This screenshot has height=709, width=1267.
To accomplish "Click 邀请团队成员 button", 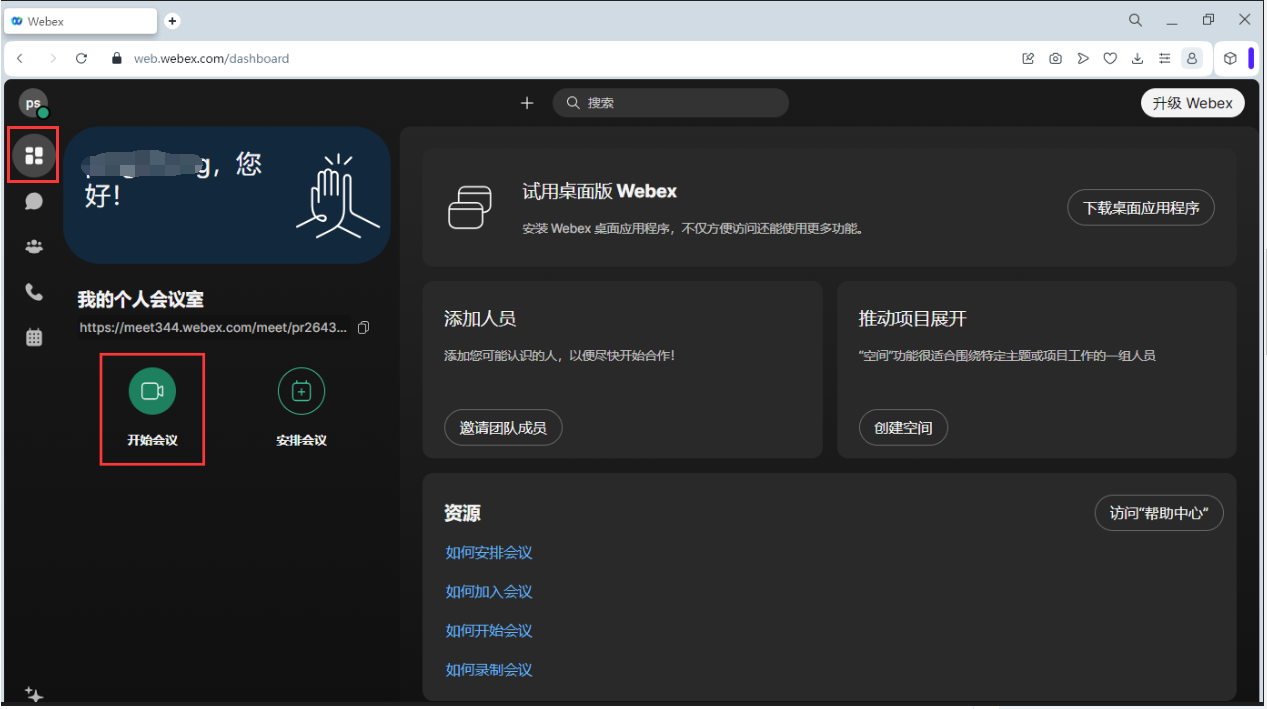I will [503, 428].
